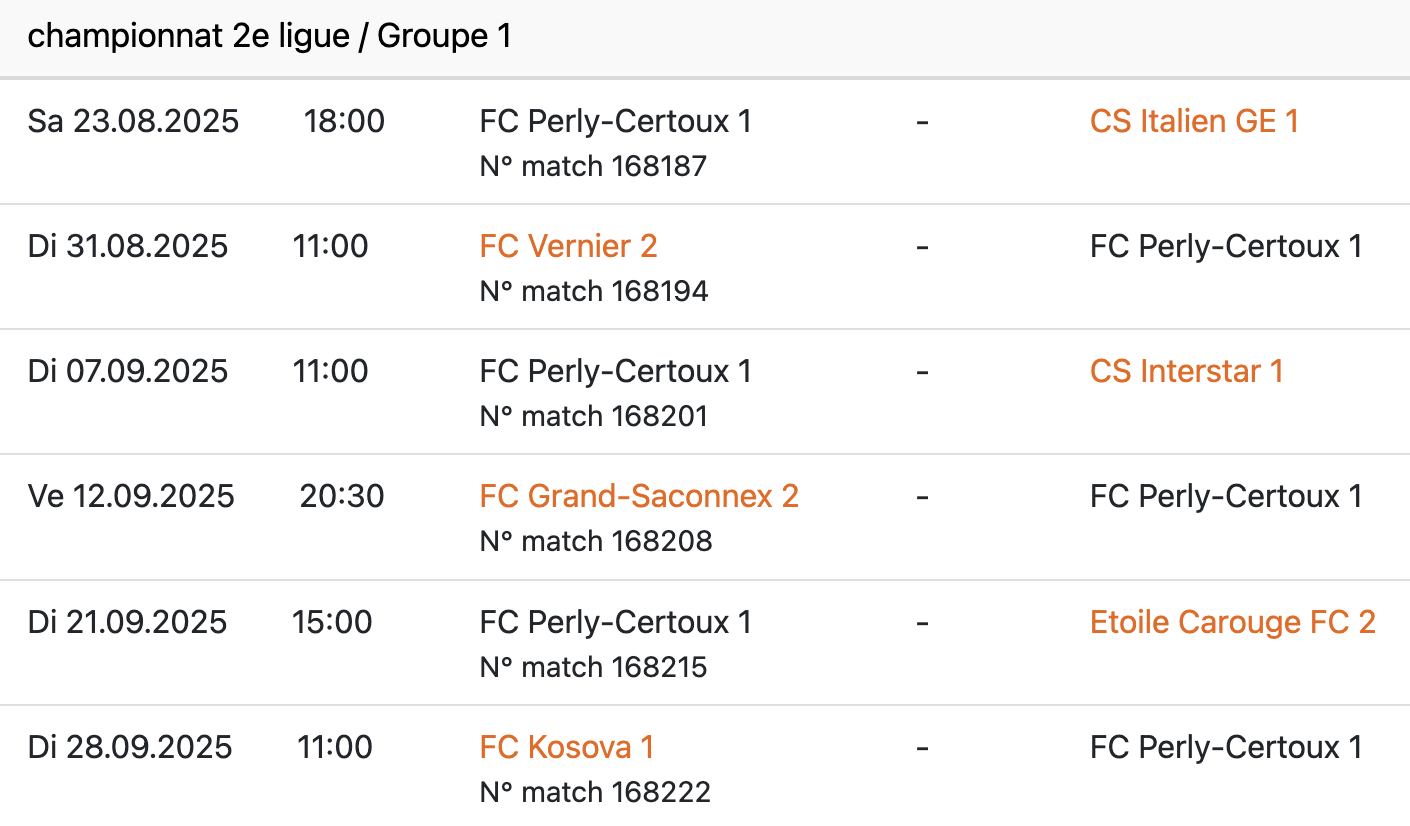Viewport: 1410px width, 826px height.
Task: Open the FC Vernier 2 team link
Action: click(x=568, y=246)
